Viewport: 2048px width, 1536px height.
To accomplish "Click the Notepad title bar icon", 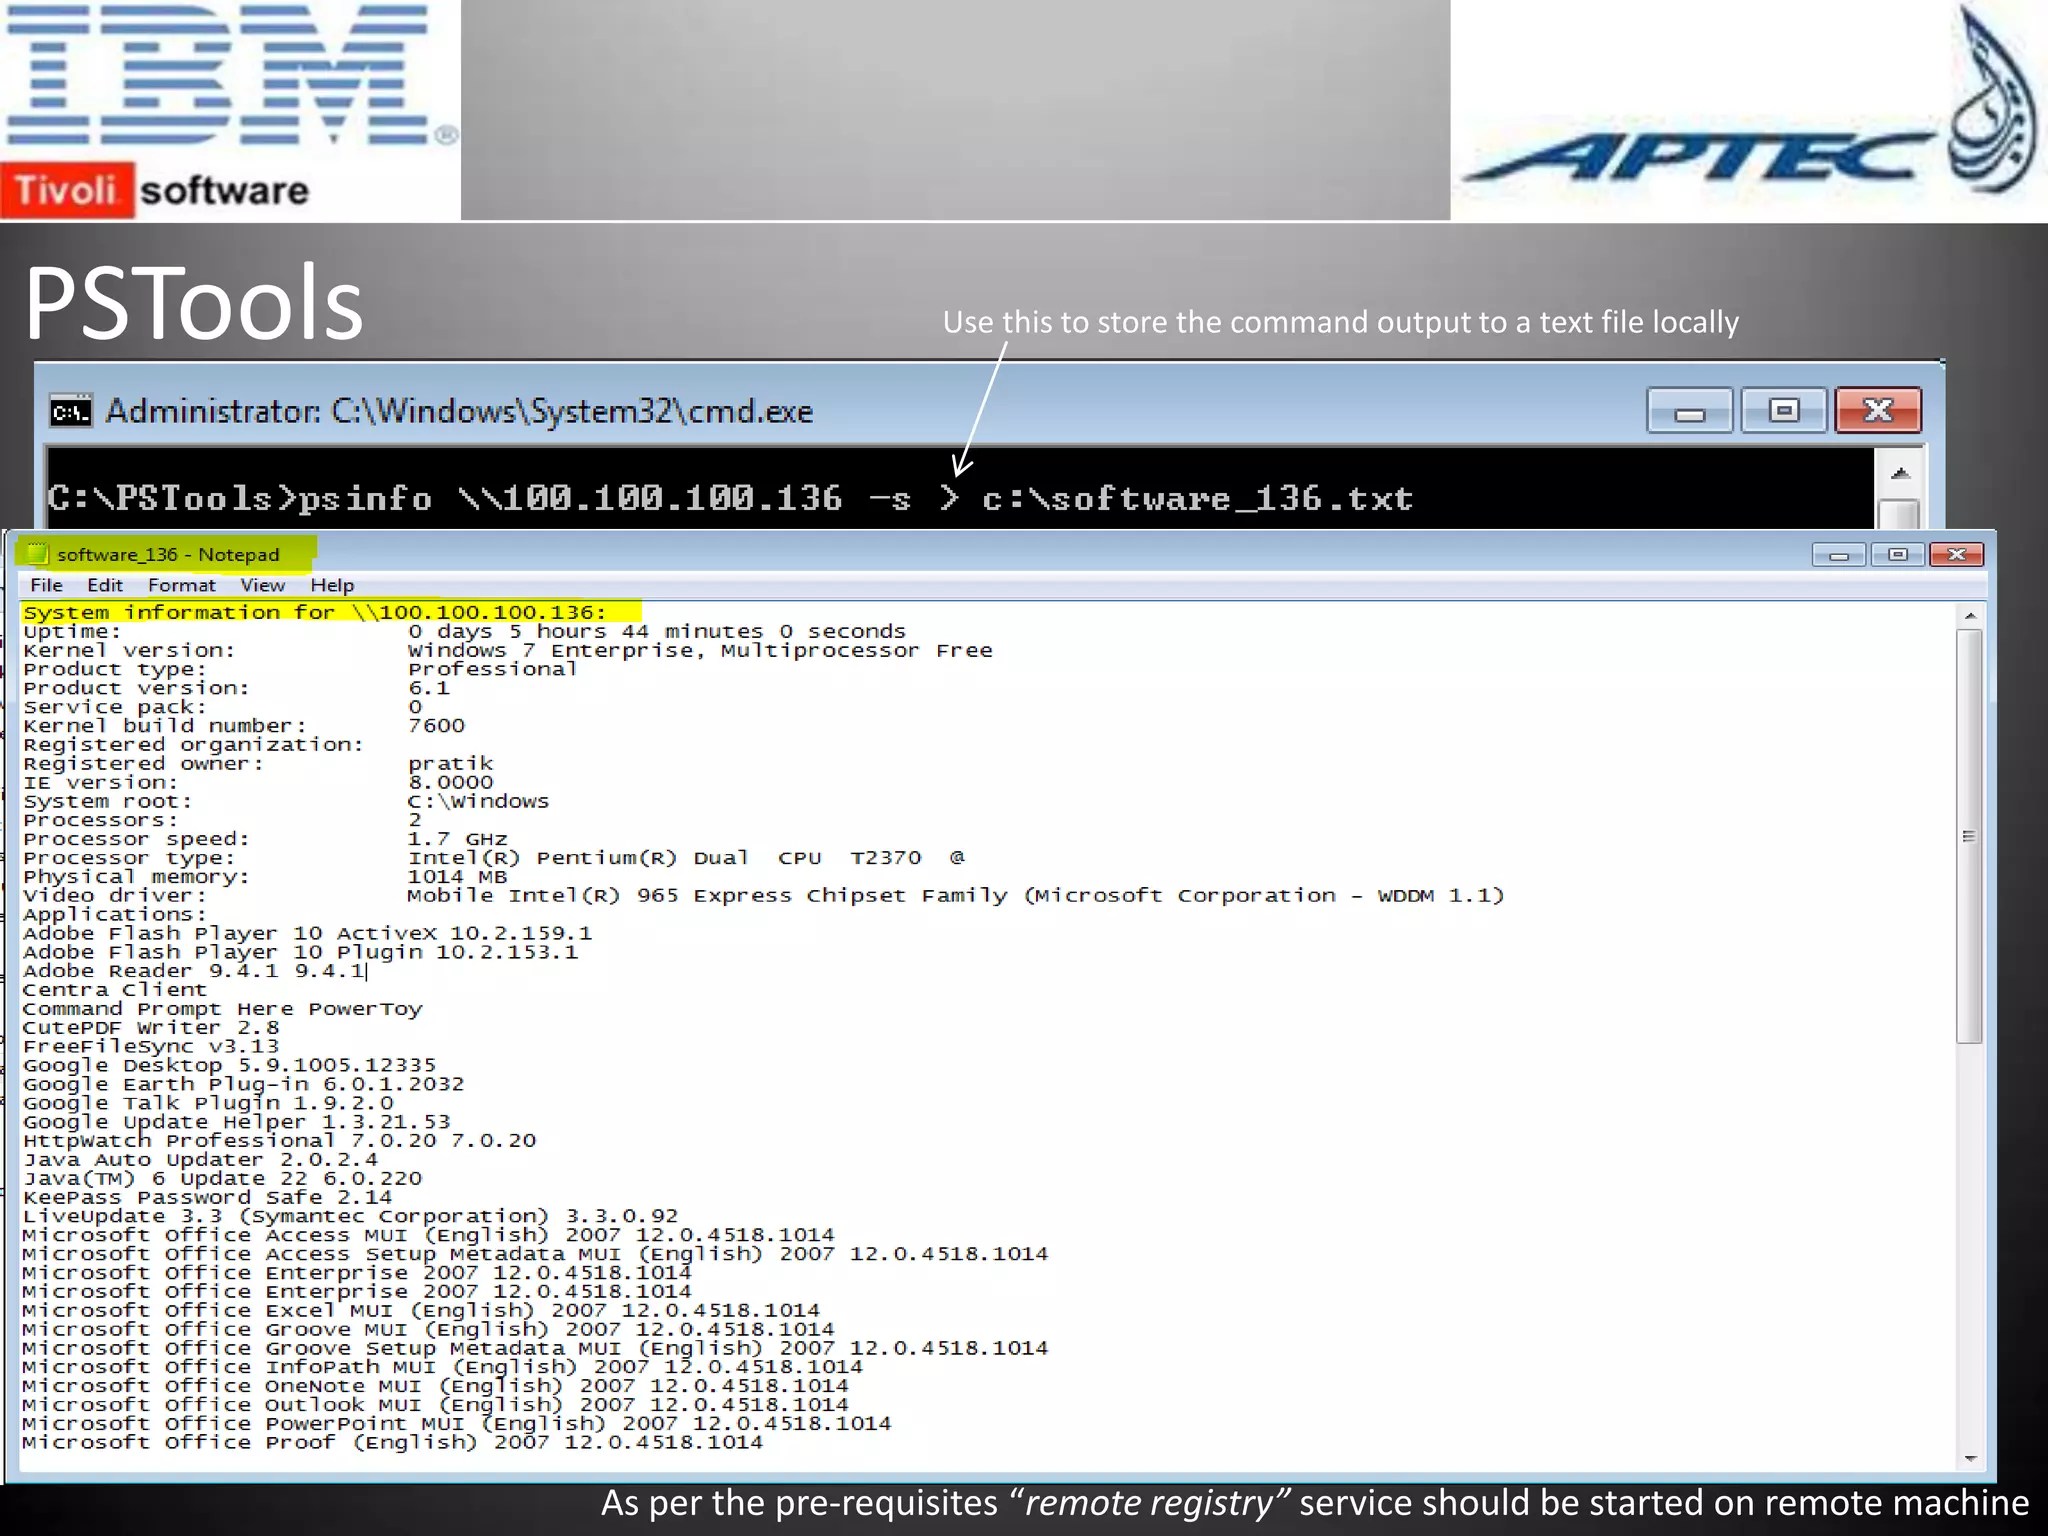I will 37,553.
